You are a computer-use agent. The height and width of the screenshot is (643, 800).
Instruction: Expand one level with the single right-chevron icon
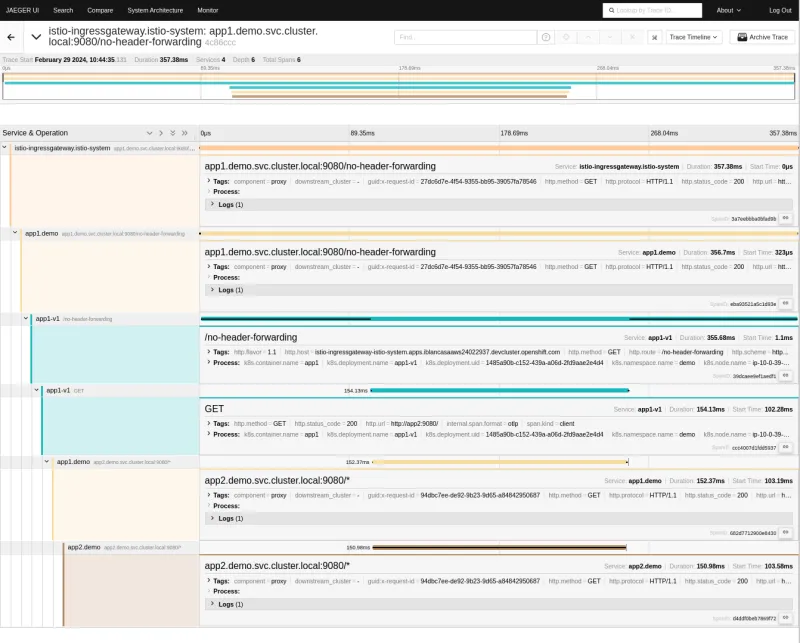(161, 133)
